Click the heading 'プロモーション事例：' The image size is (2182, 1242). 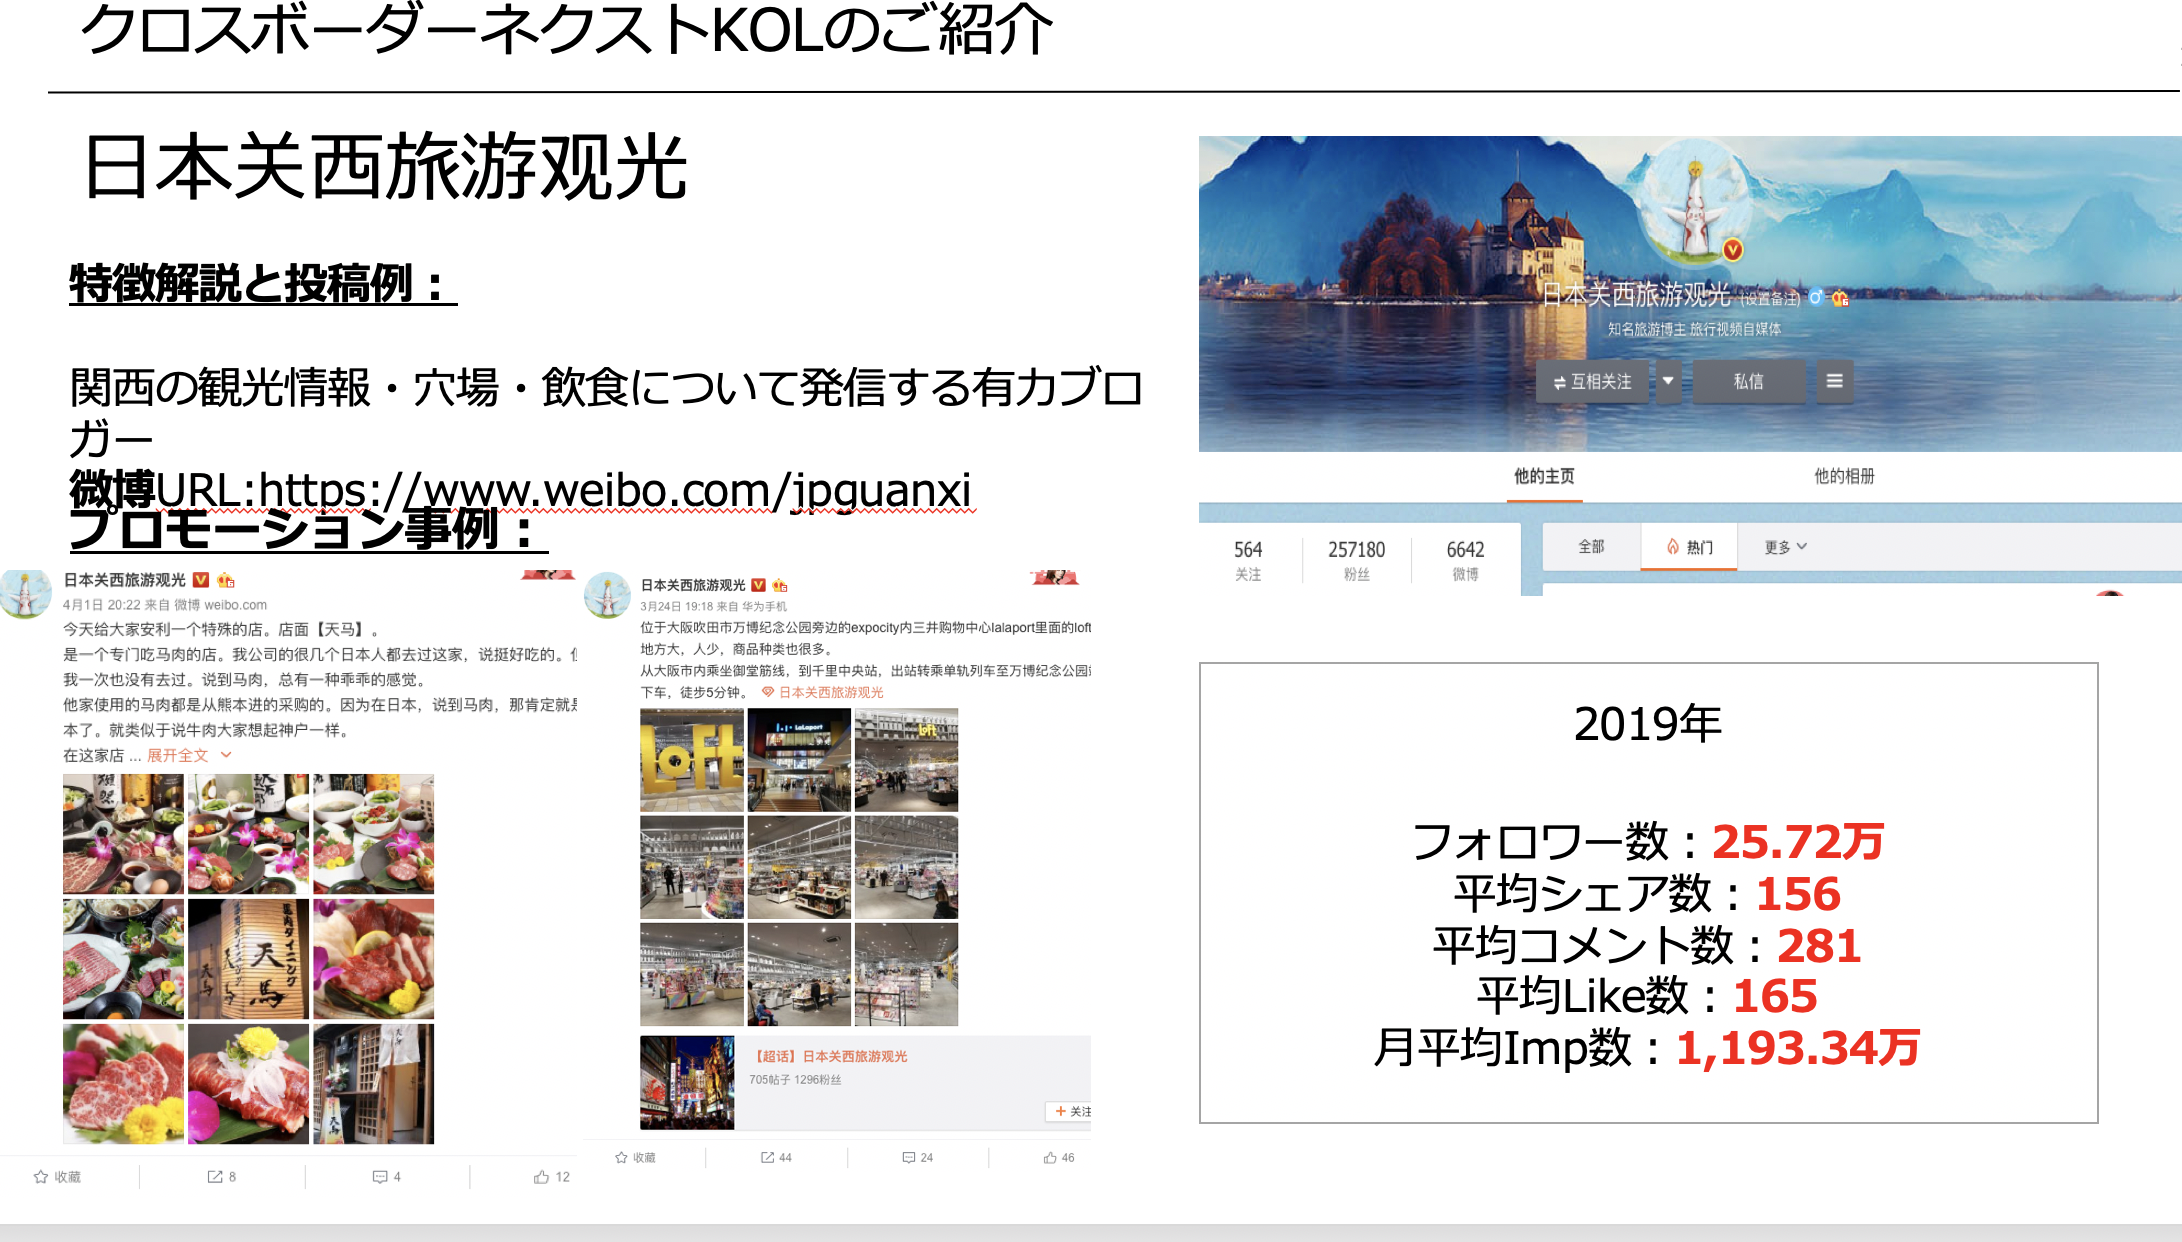[309, 530]
